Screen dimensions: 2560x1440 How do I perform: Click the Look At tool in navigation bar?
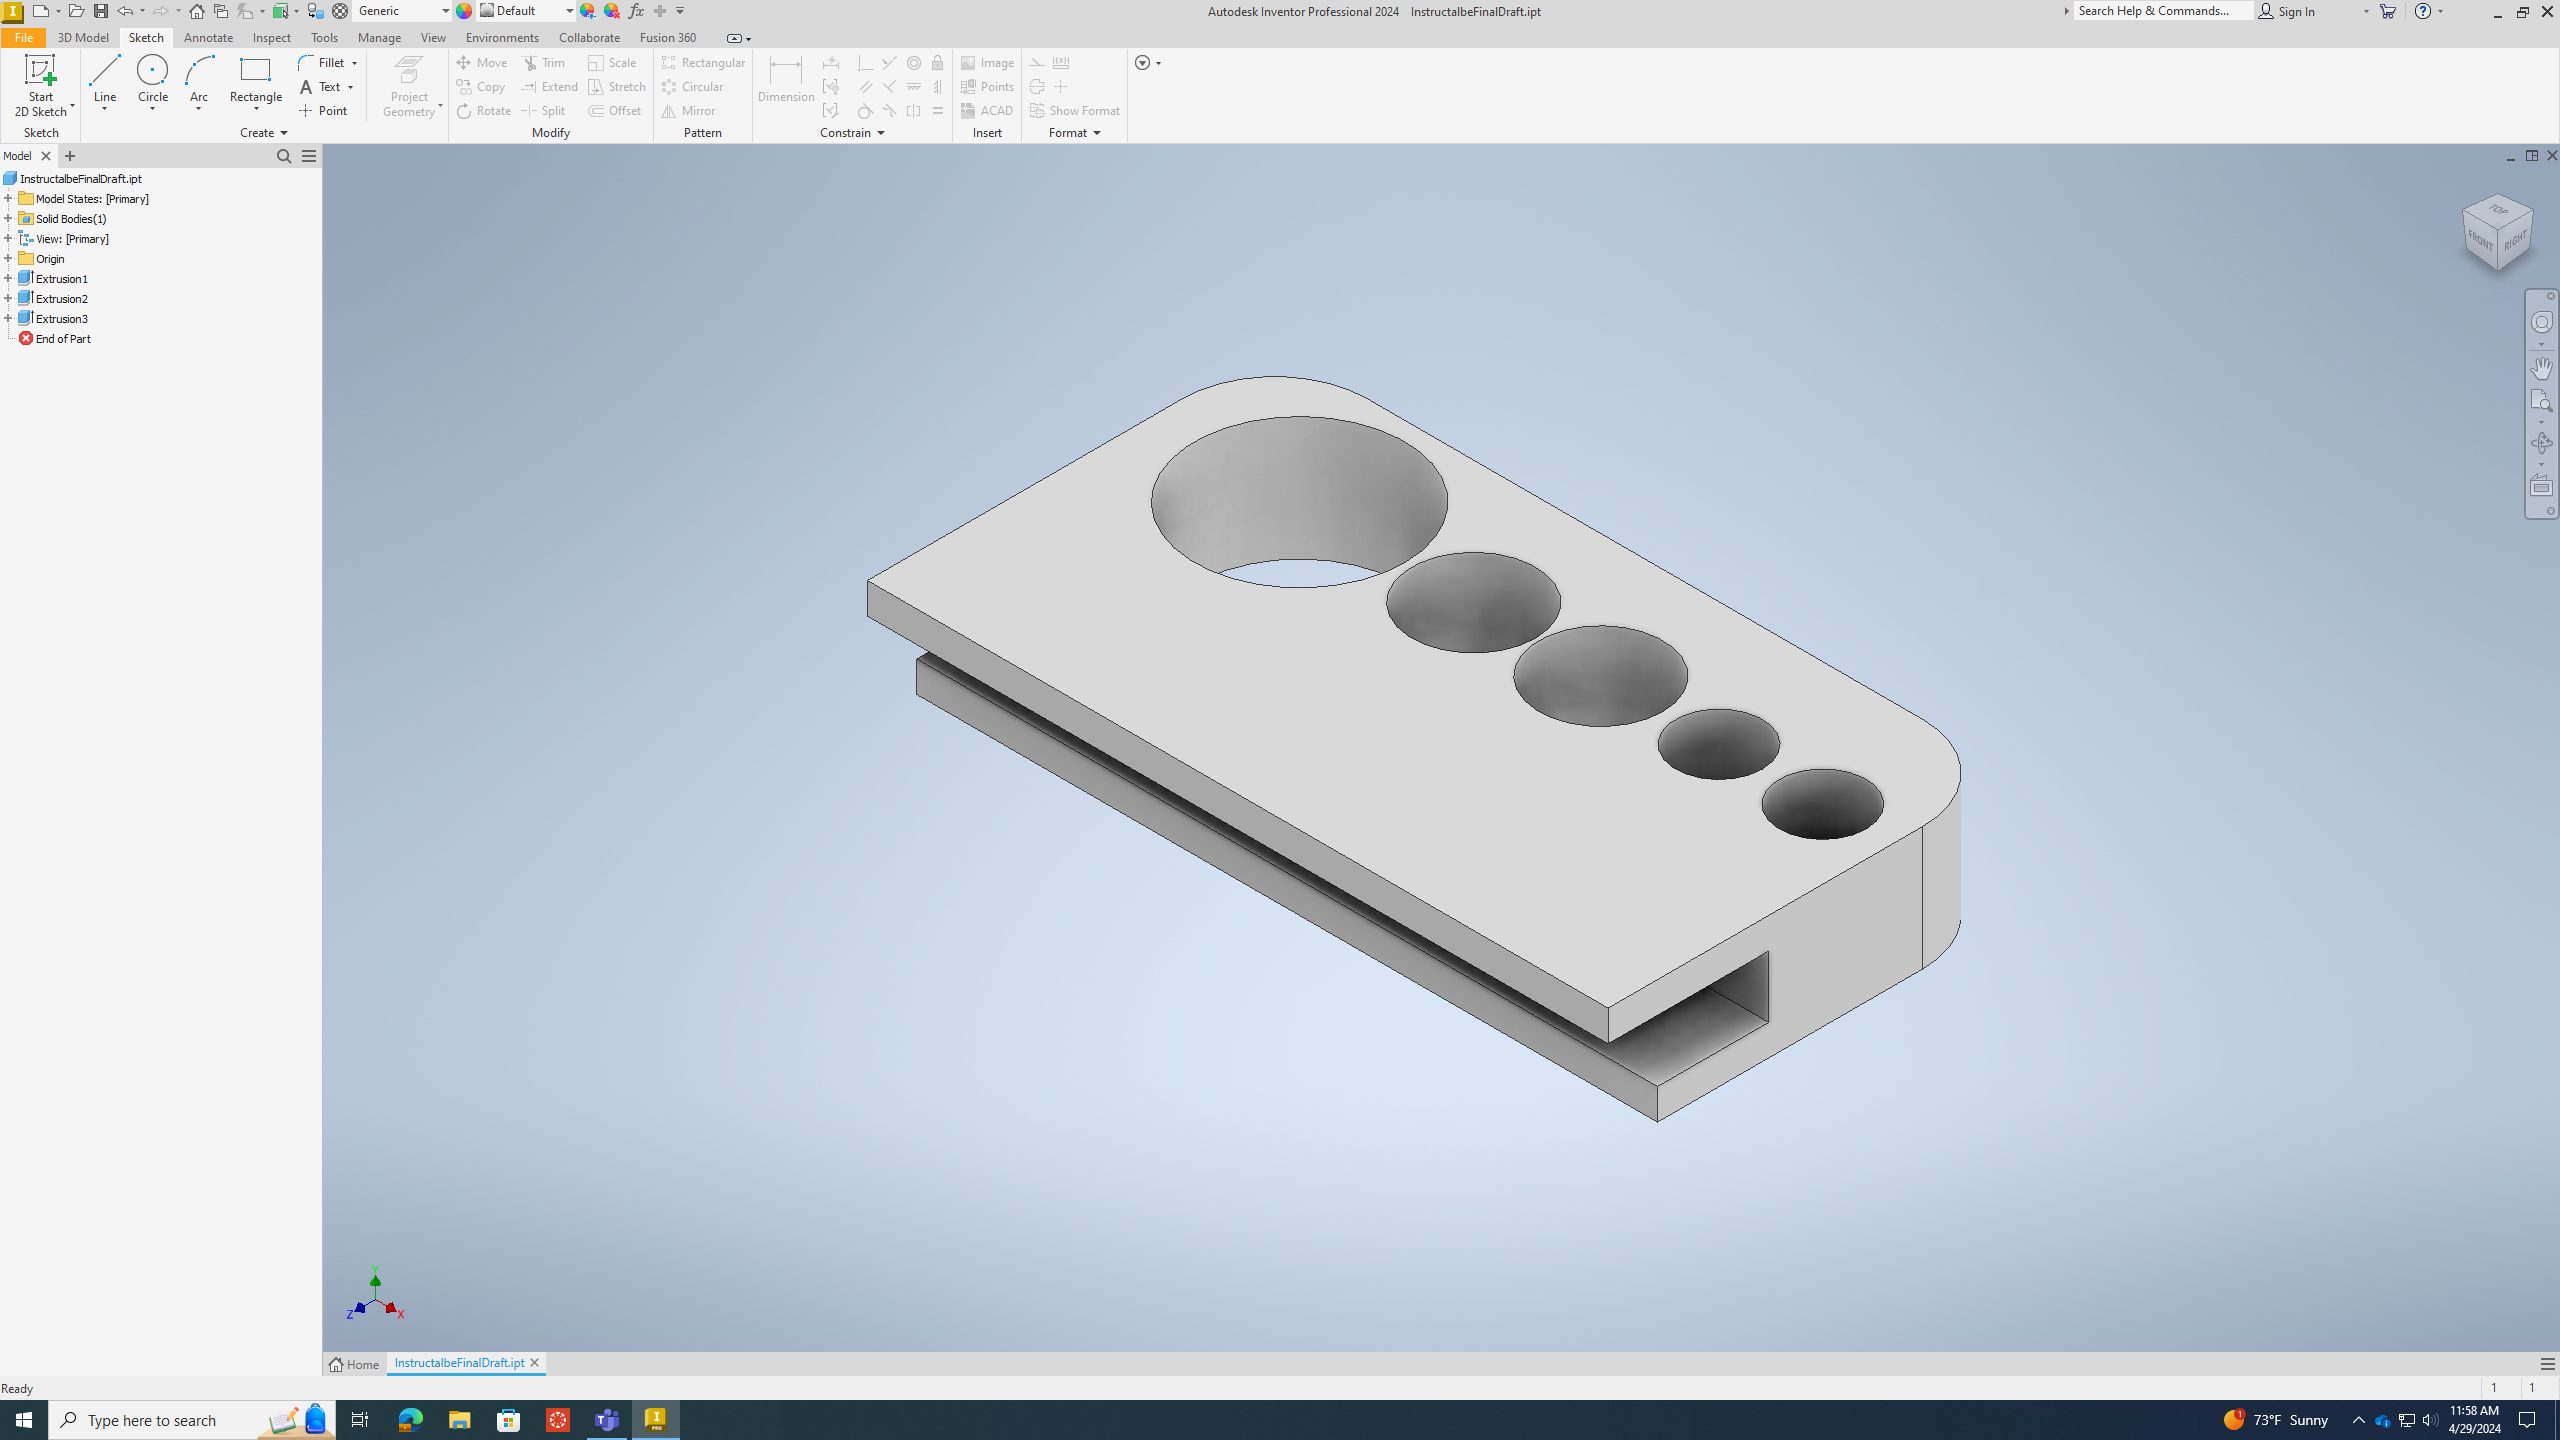2541,486
